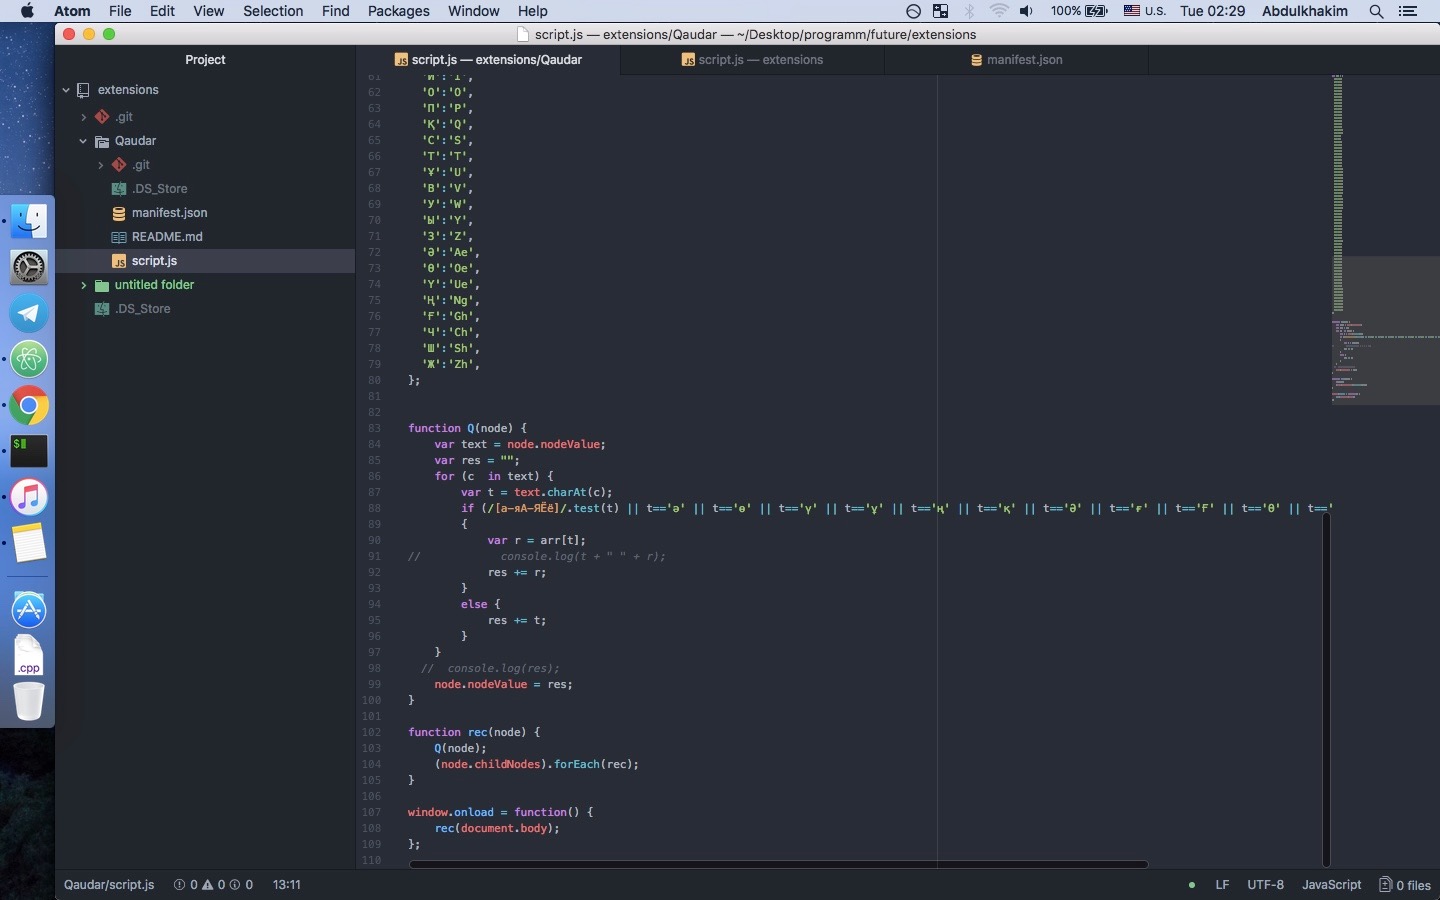Expand the top-level .git folder
Image resolution: width=1440 pixels, height=900 pixels.
[x=84, y=117]
